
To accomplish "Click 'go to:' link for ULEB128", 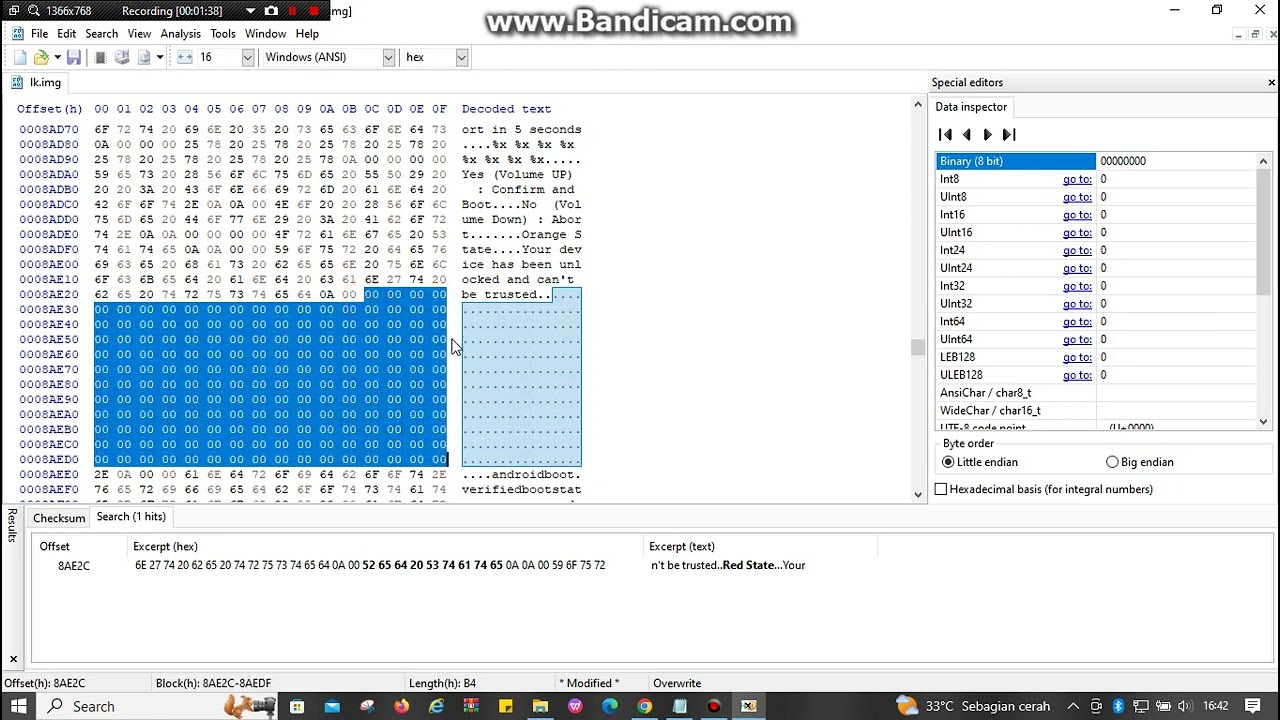I will pos(1077,375).
